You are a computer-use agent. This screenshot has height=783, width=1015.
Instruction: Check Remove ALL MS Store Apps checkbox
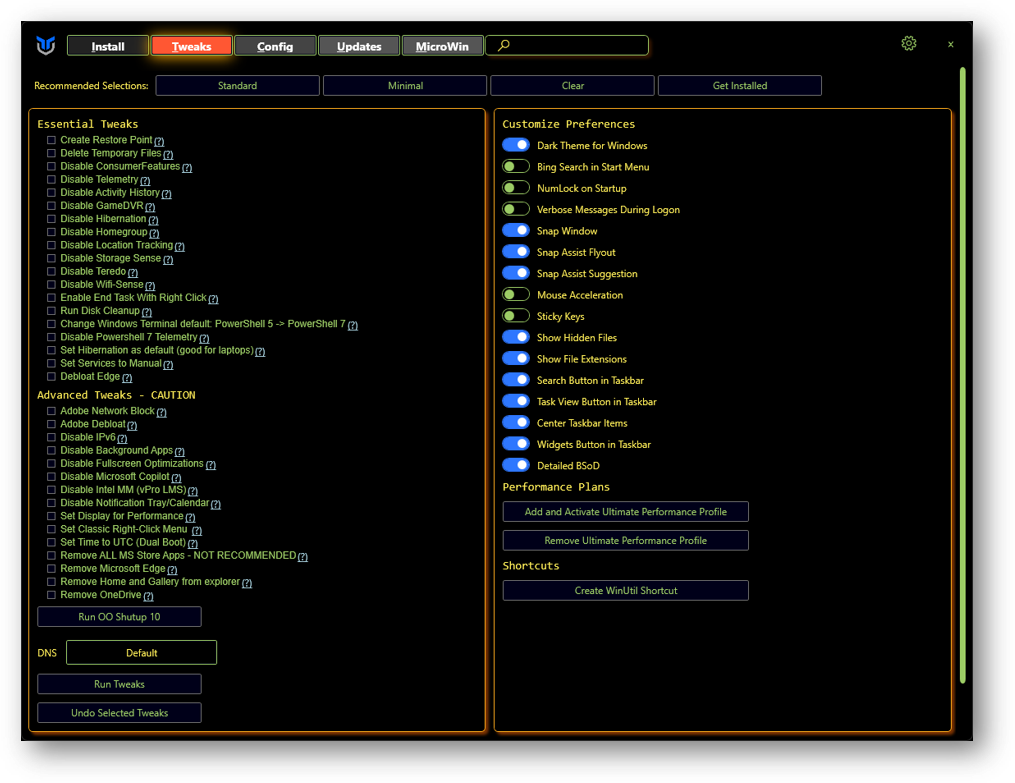[x=51, y=556]
